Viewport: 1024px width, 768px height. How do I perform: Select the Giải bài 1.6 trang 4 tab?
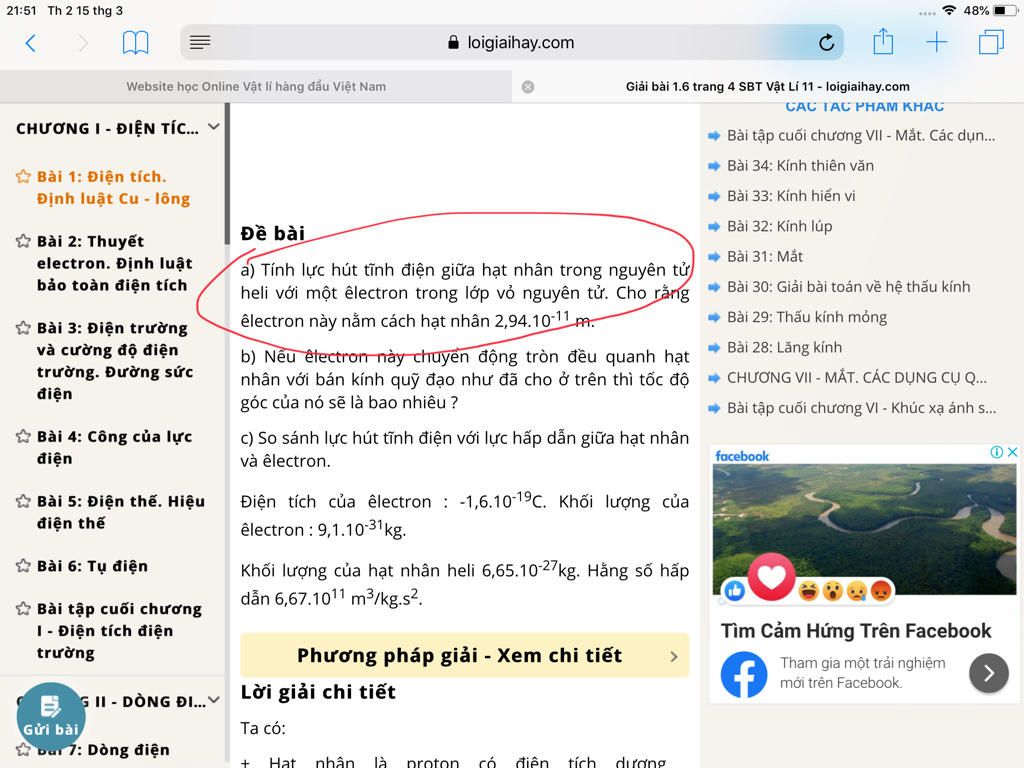pos(767,86)
